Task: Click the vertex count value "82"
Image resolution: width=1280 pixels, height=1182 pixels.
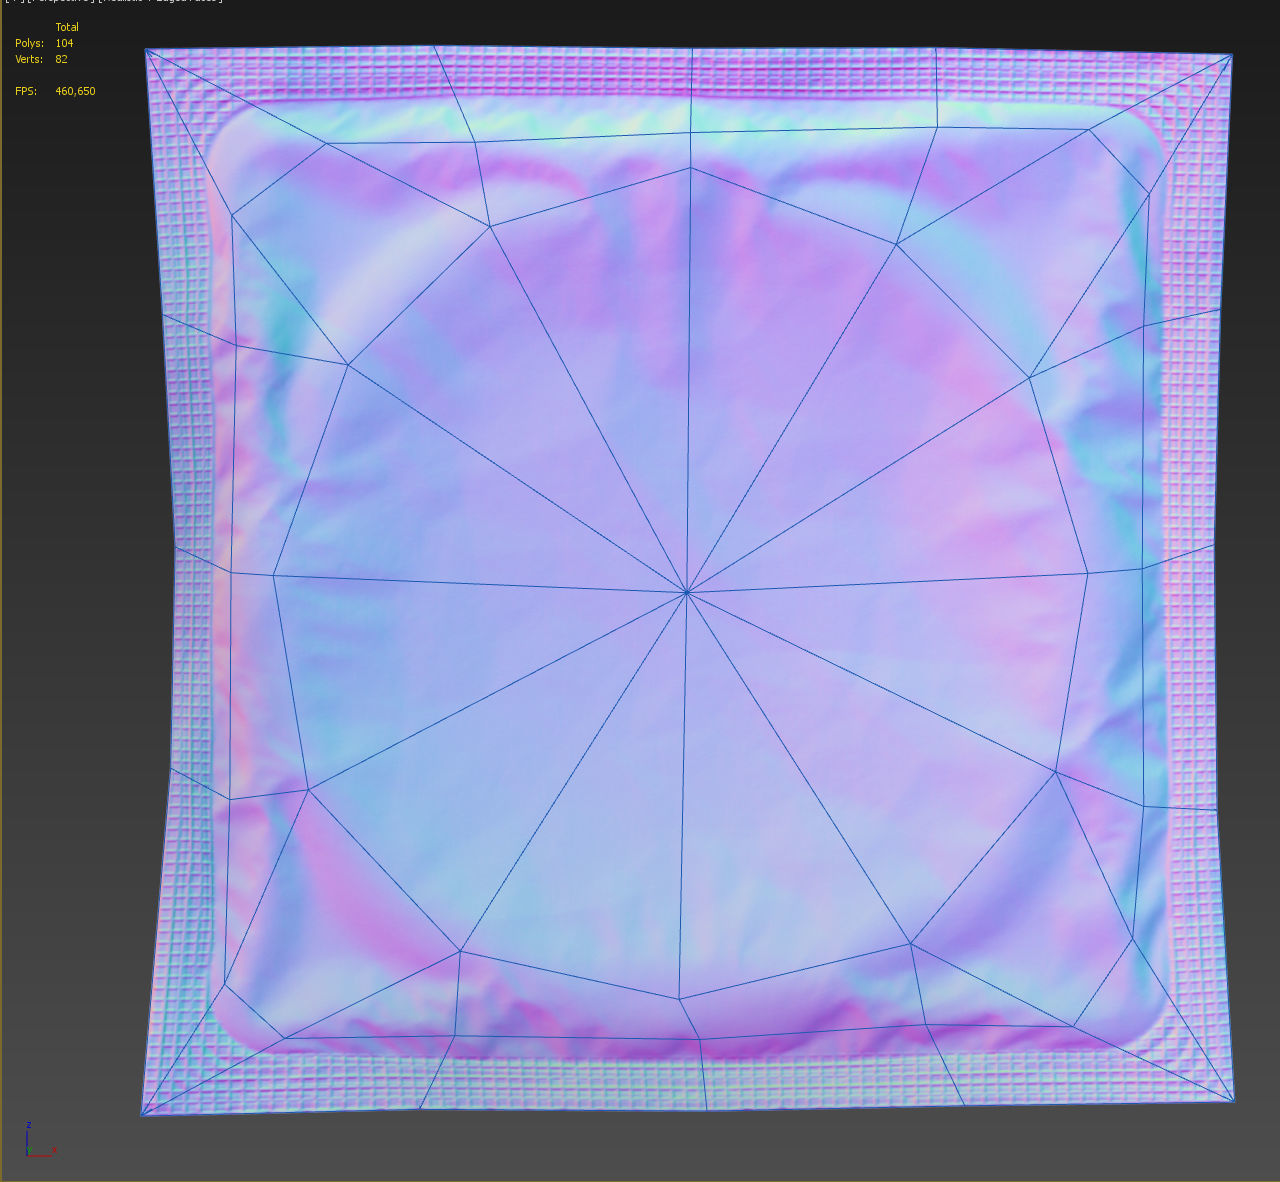Action: tap(61, 59)
